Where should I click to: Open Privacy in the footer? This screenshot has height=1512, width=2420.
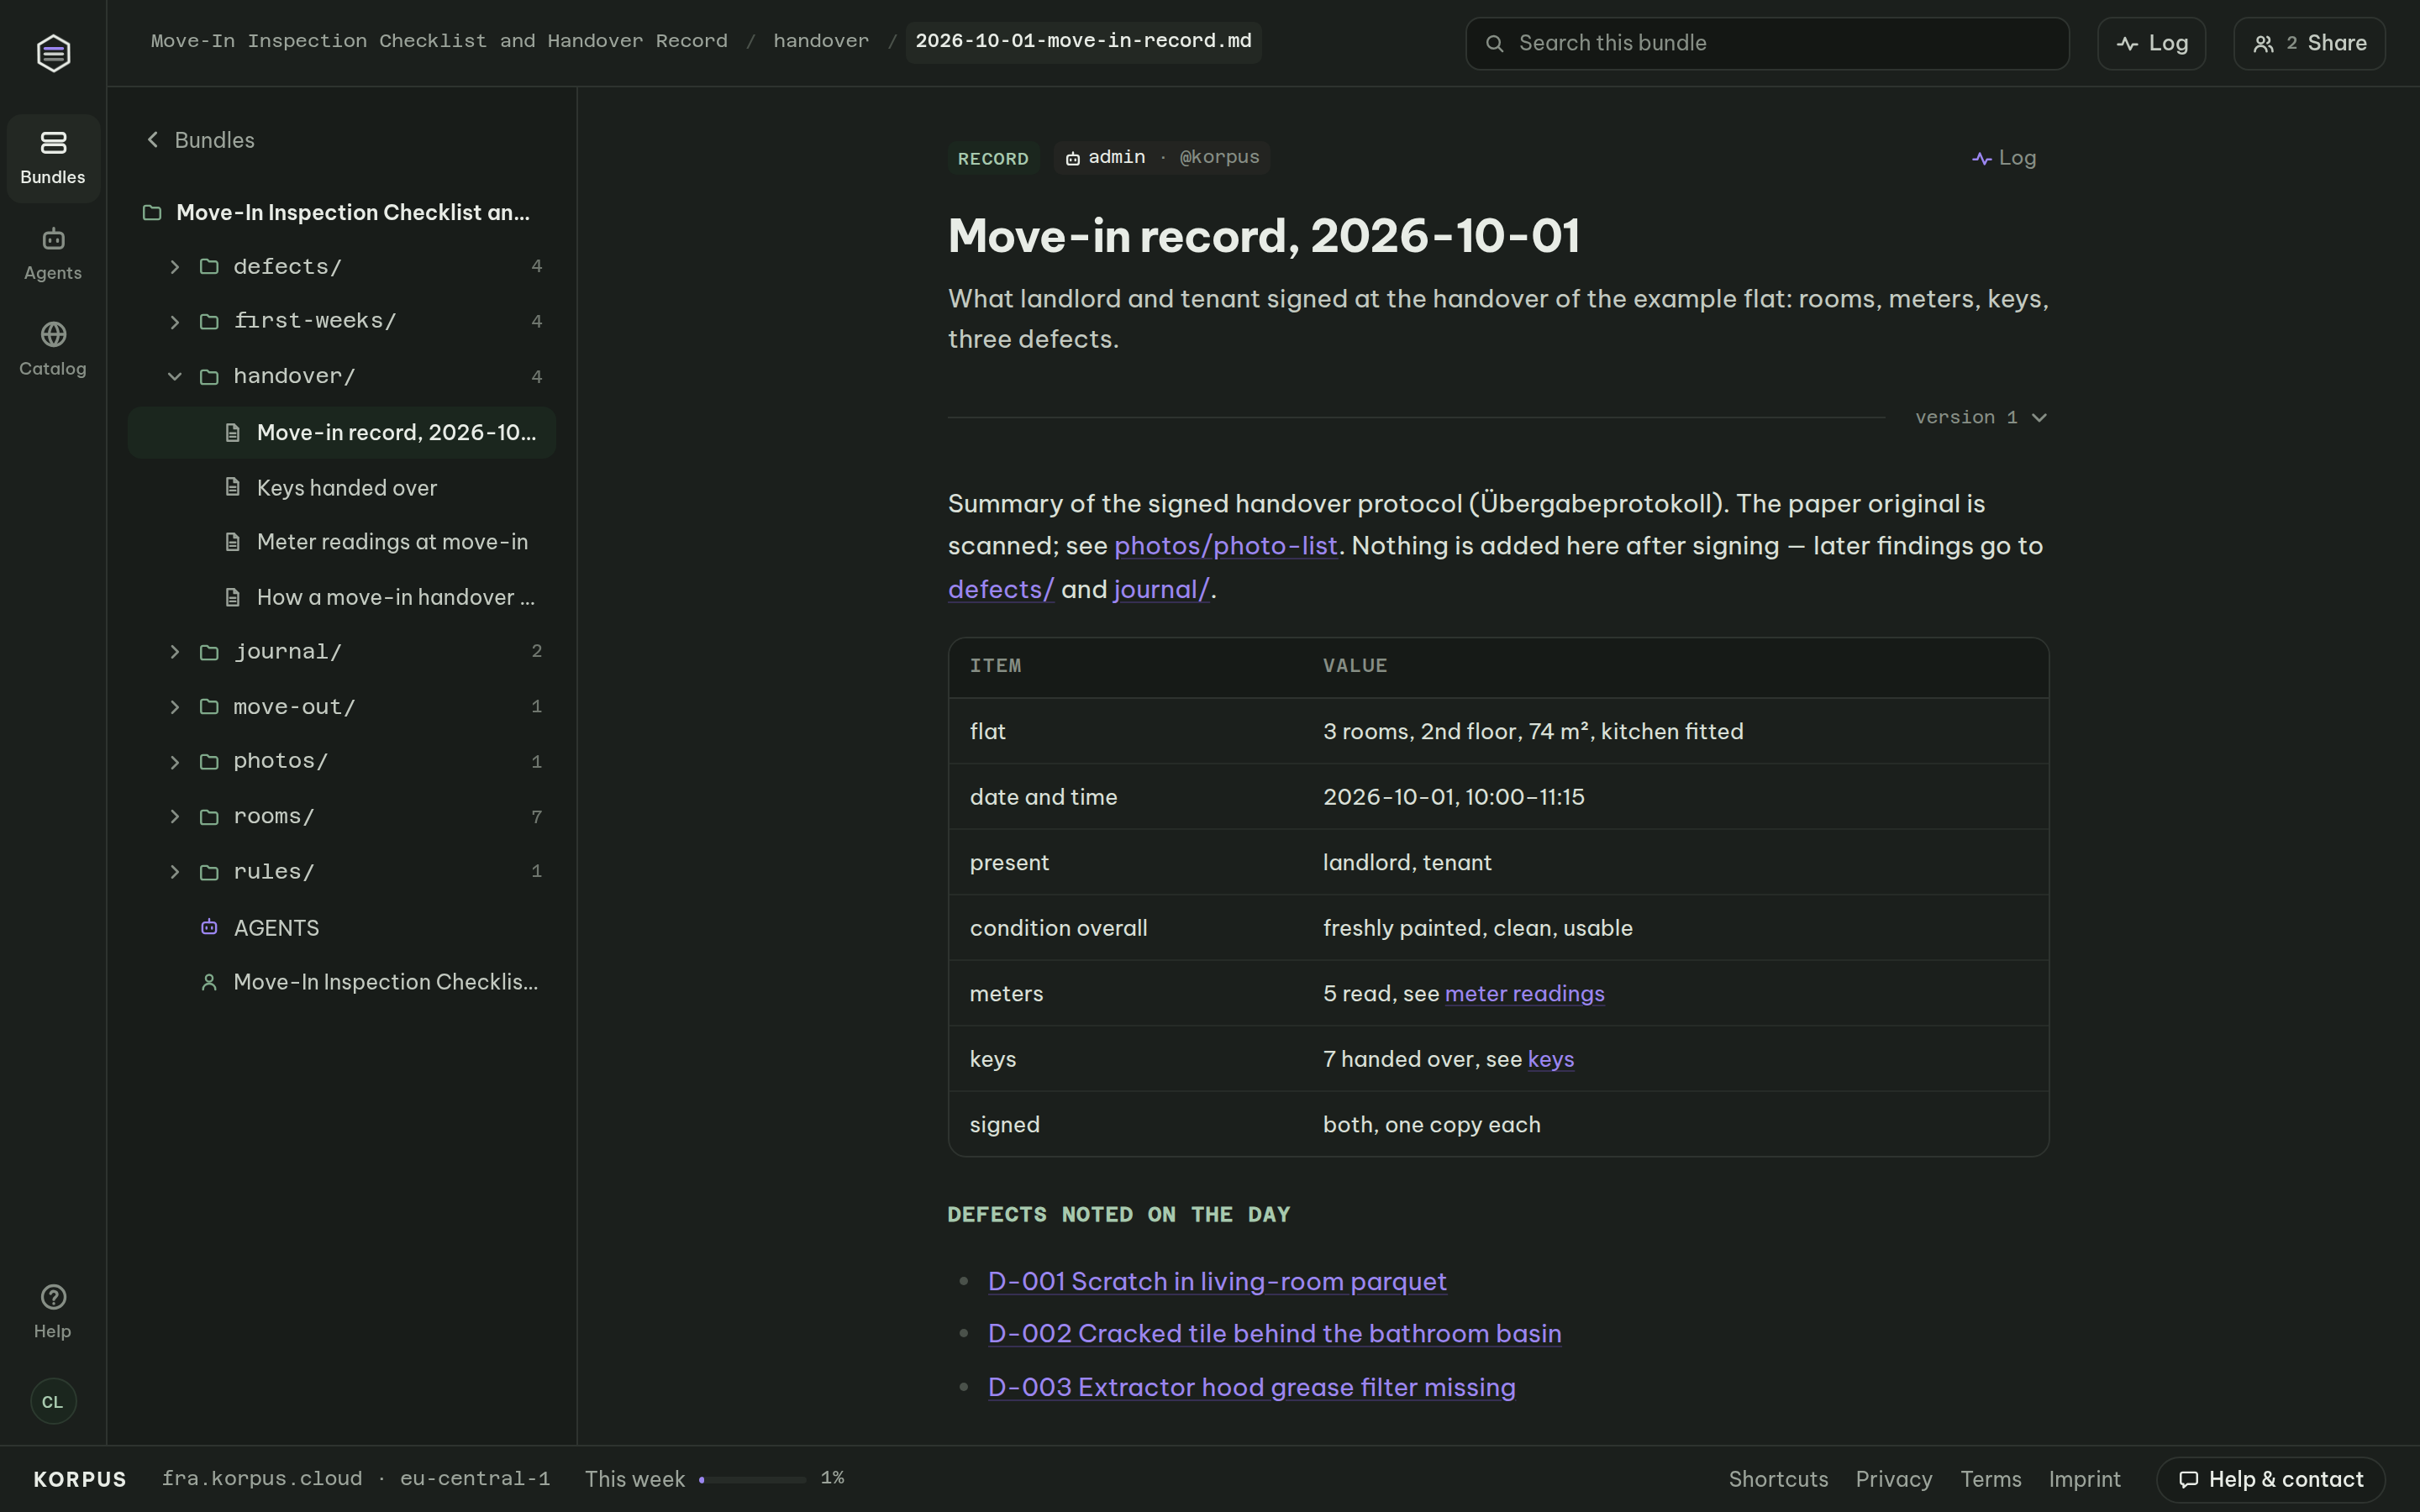coord(1893,1479)
